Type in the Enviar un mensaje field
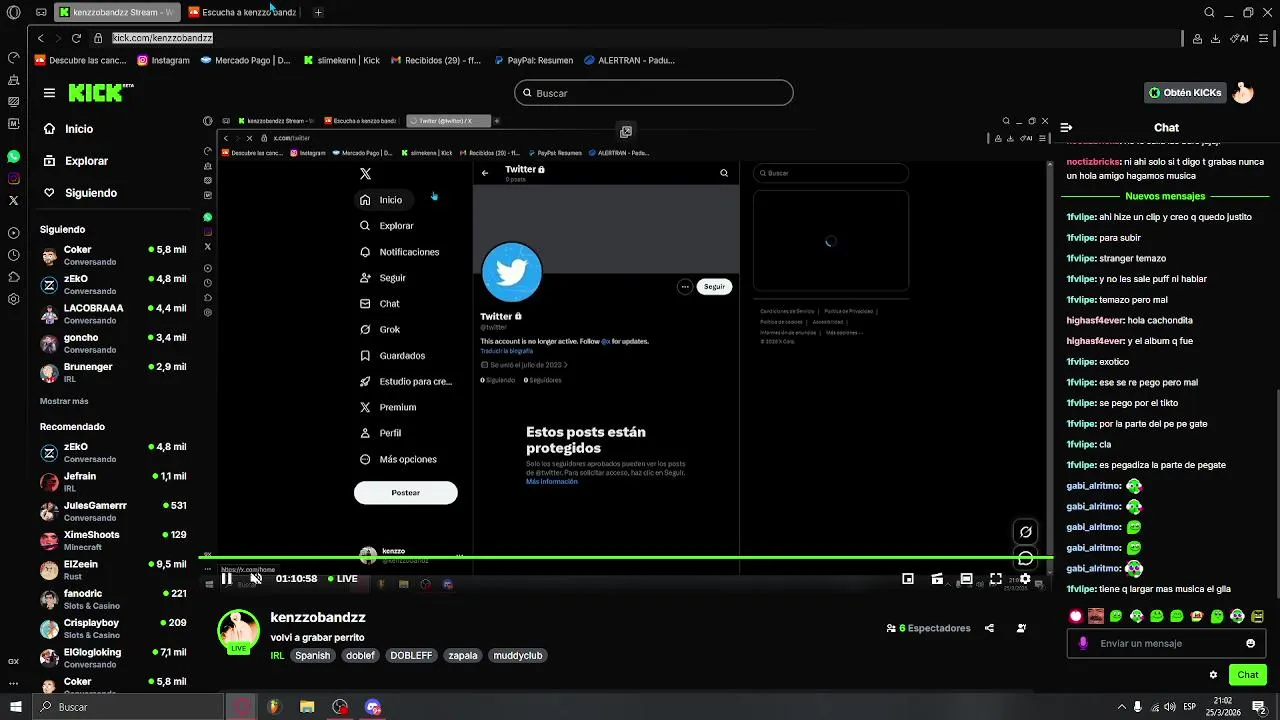Viewport: 1280px width, 720px height. (1165, 643)
